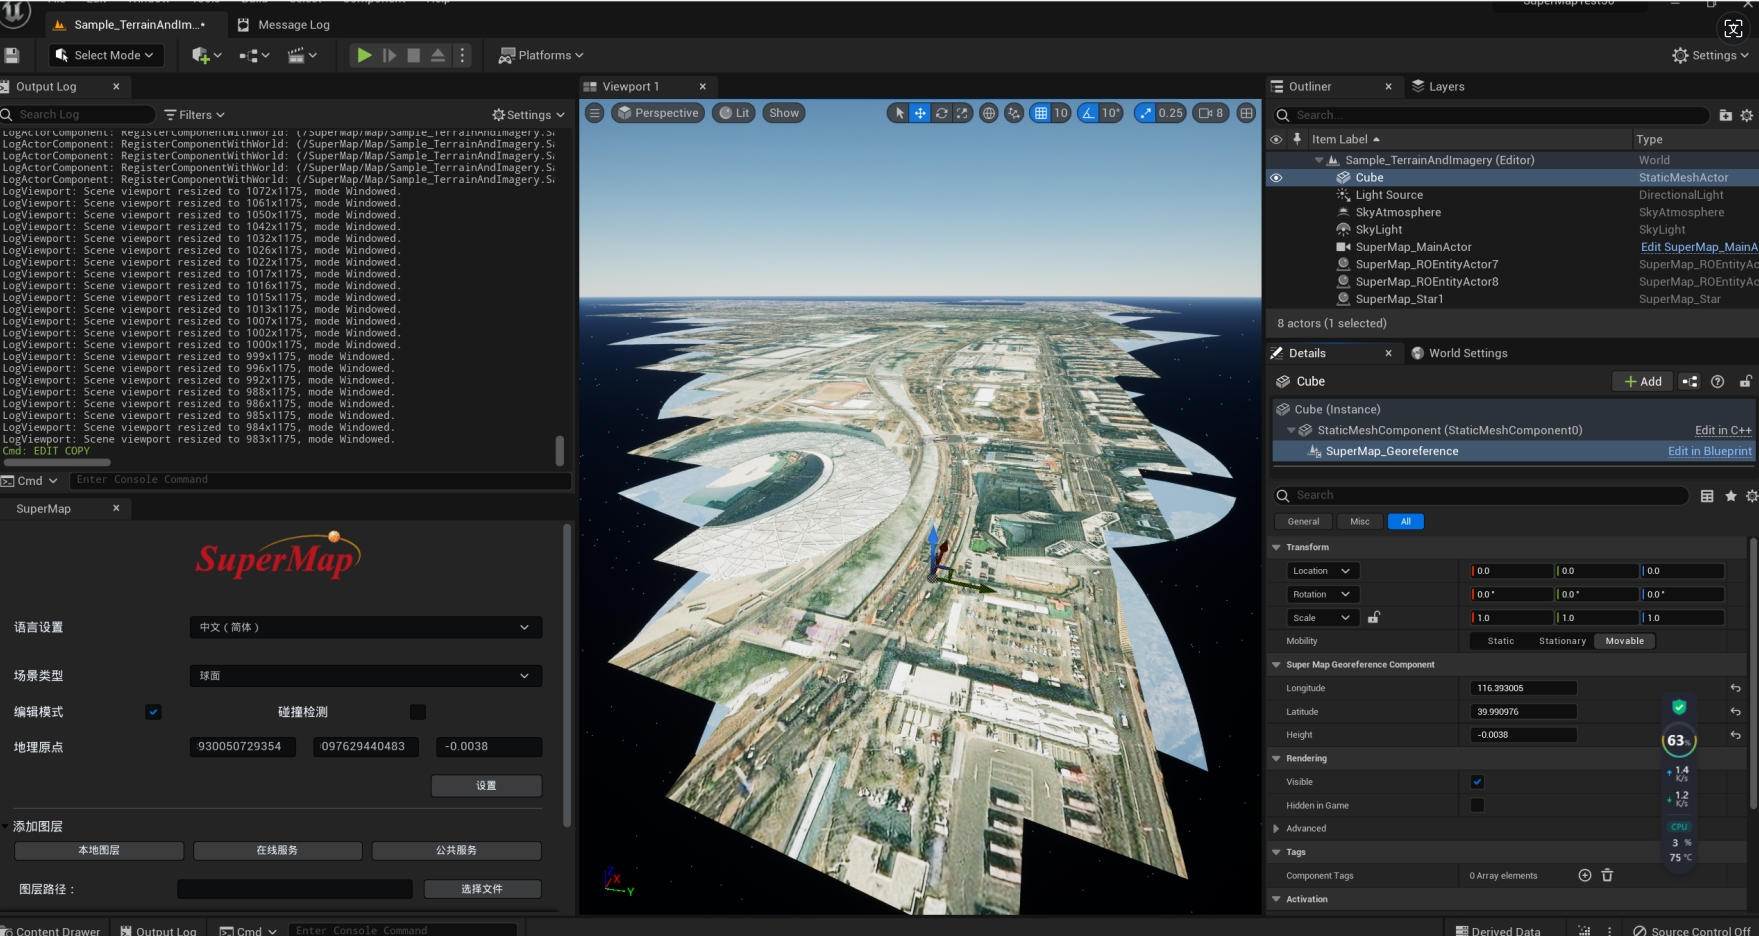Activate the Rotate tool in the viewport toolbar
The width and height of the screenshot is (1759, 936).
[941, 113]
